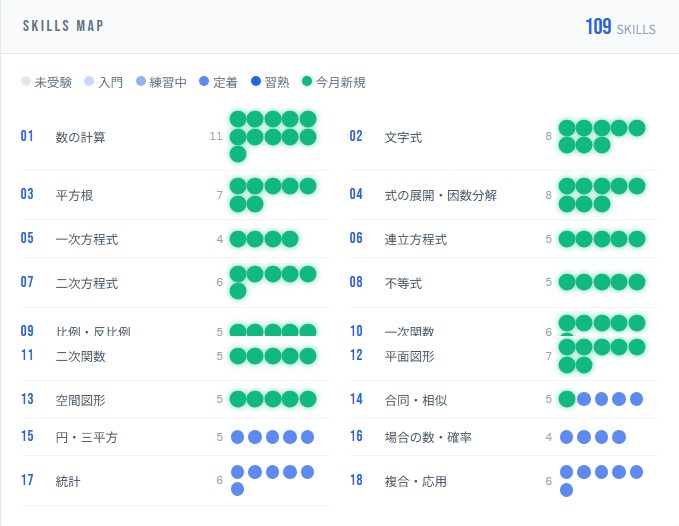Image resolution: width=679 pixels, height=526 pixels.
Task: Click category number 14
Action: (356, 399)
